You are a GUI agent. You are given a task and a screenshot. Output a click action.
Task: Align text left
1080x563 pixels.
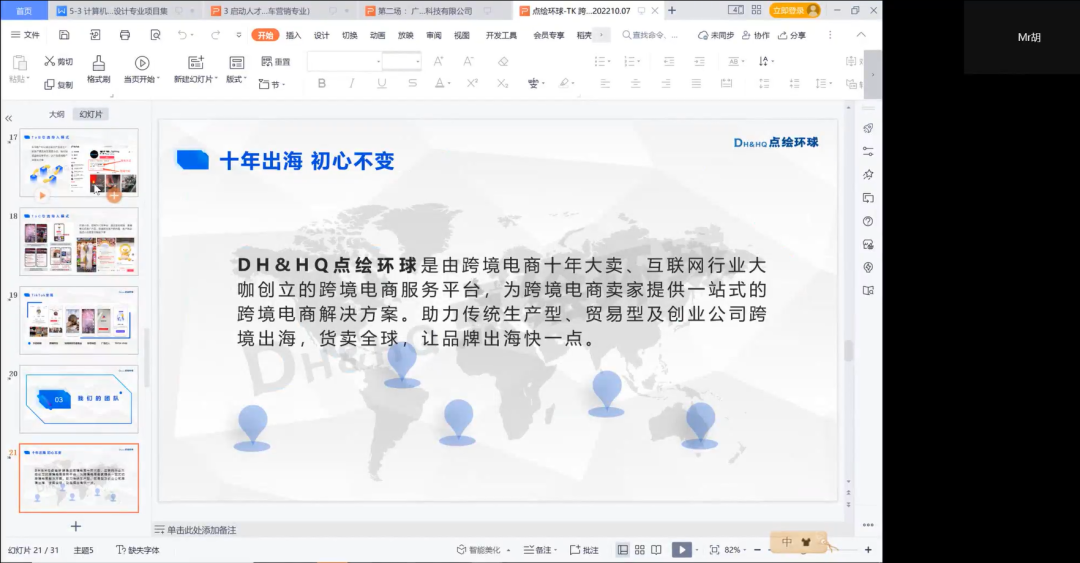[605, 83]
